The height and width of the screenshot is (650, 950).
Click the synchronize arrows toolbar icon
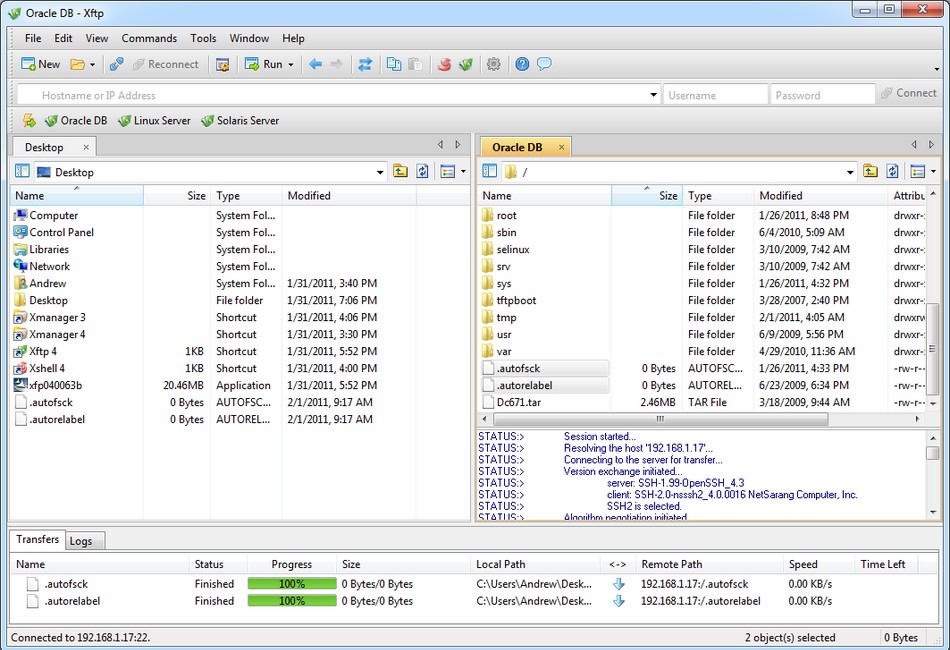click(x=365, y=64)
